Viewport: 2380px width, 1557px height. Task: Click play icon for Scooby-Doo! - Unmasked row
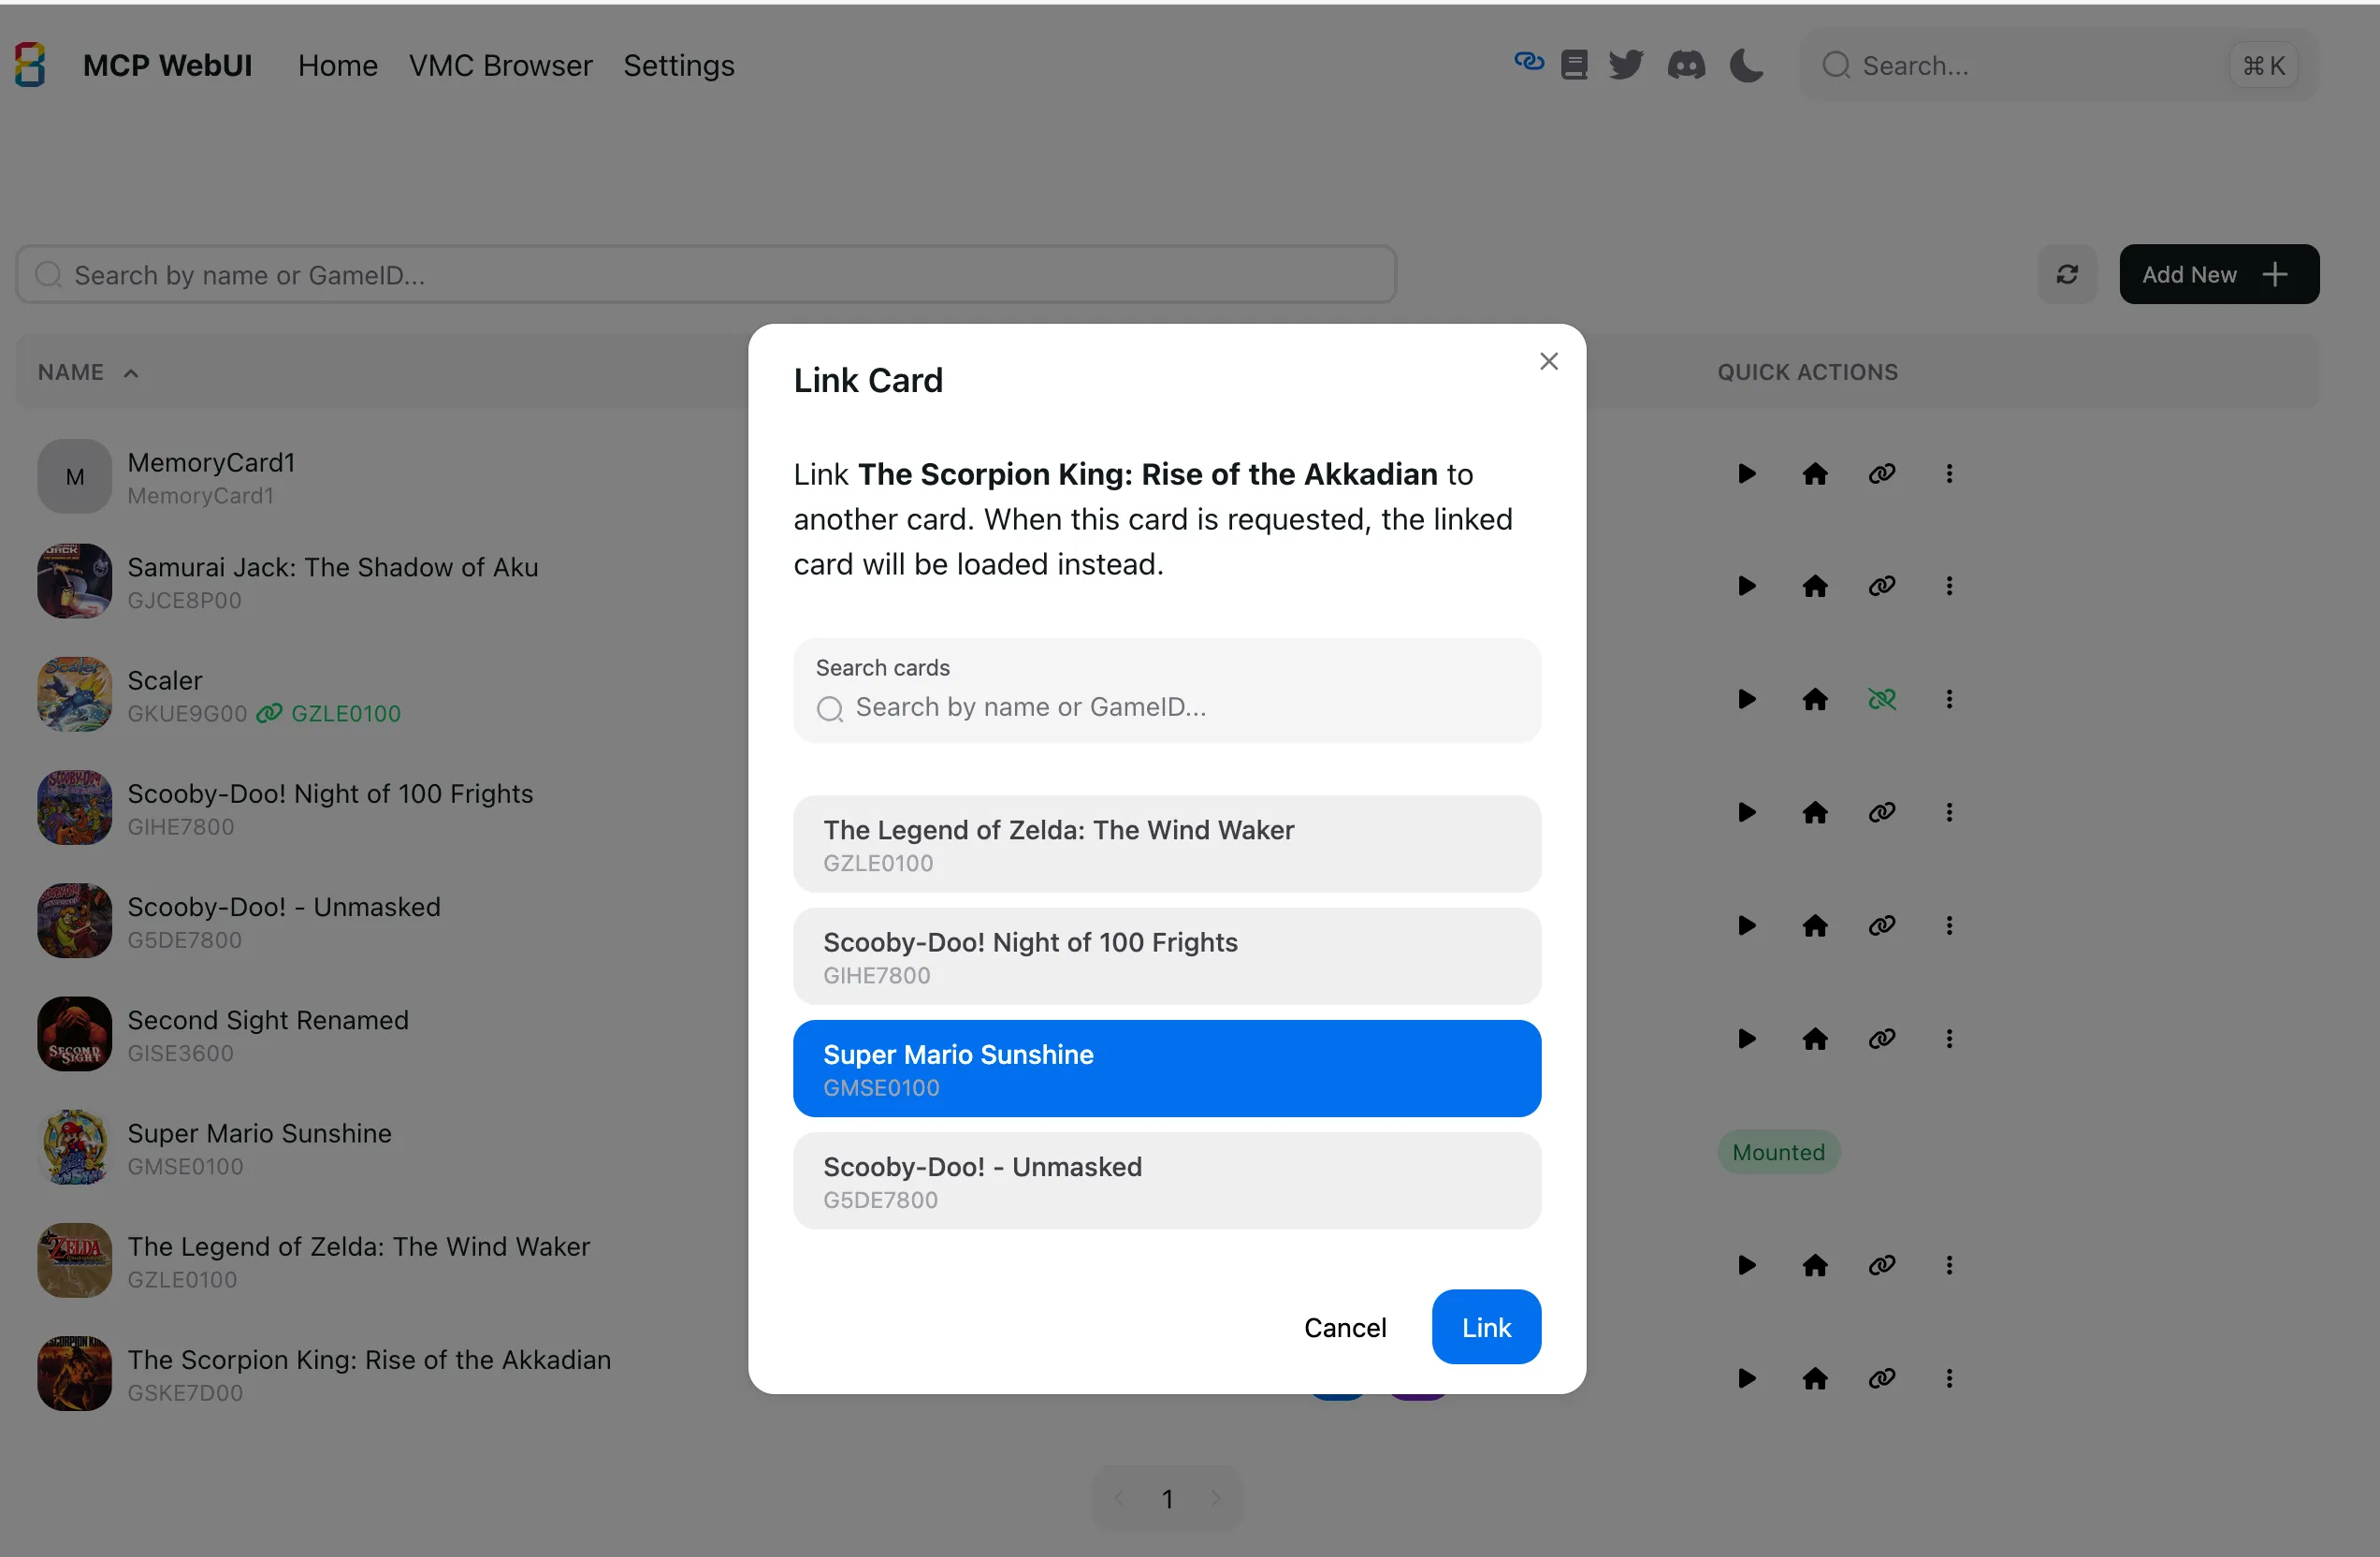point(1746,925)
